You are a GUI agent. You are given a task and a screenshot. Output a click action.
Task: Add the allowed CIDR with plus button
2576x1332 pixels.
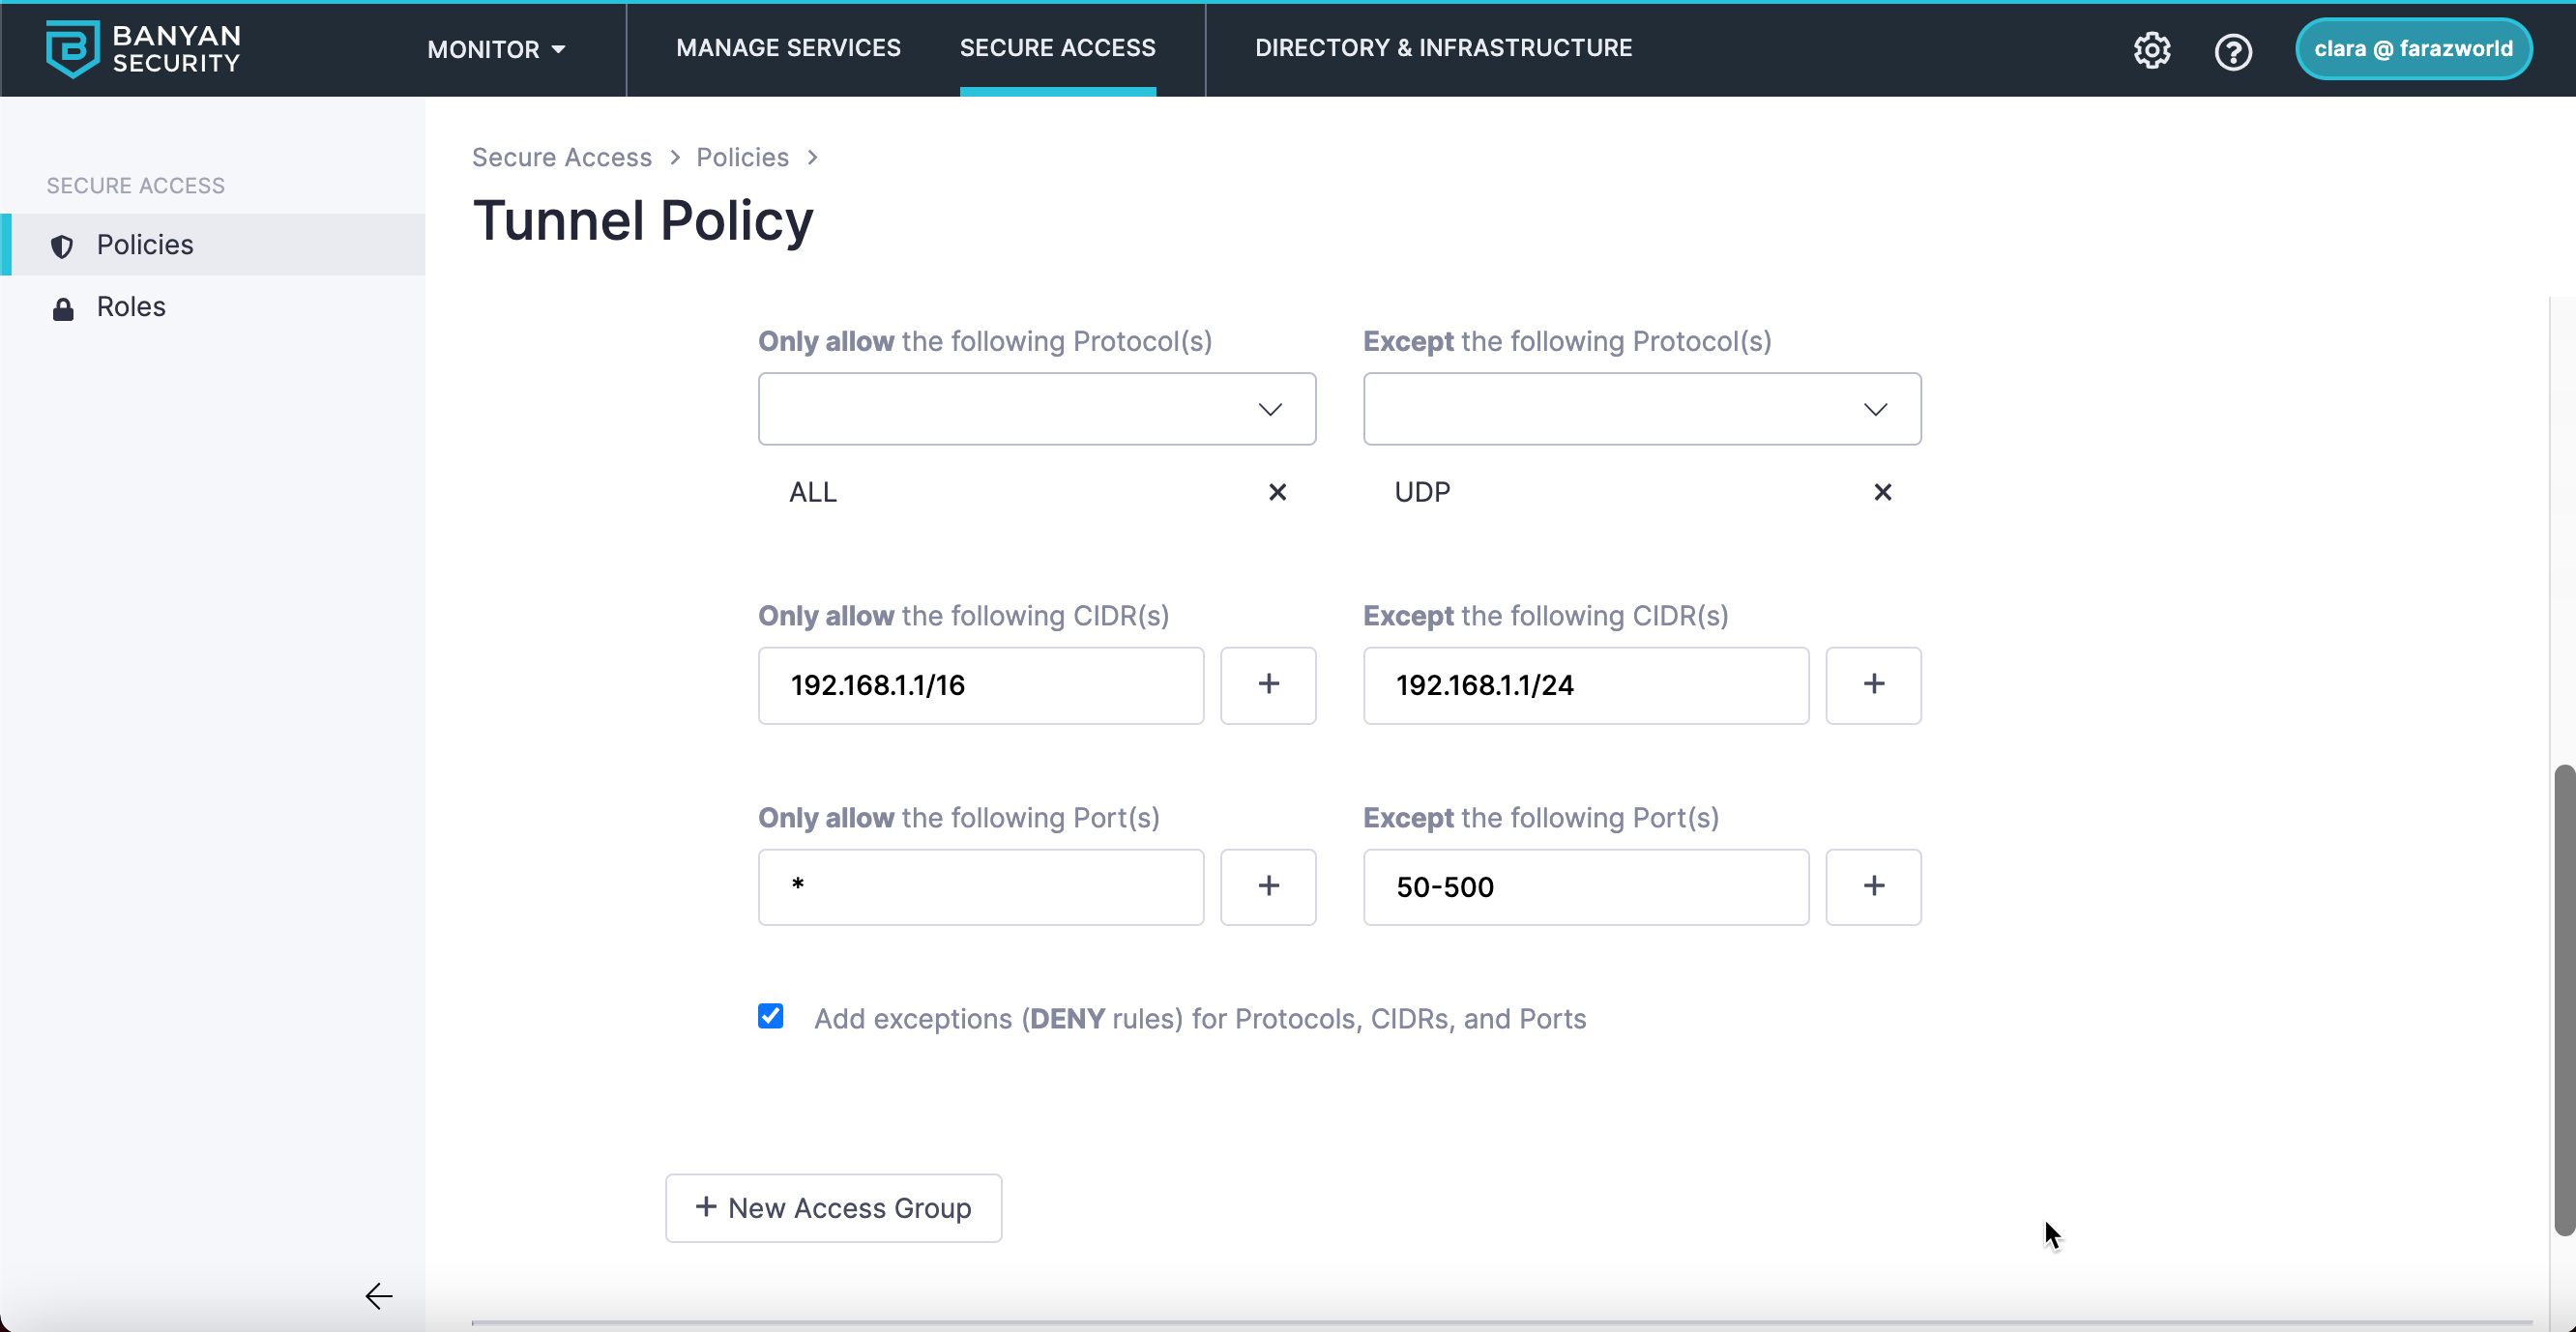(x=1268, y=685)
